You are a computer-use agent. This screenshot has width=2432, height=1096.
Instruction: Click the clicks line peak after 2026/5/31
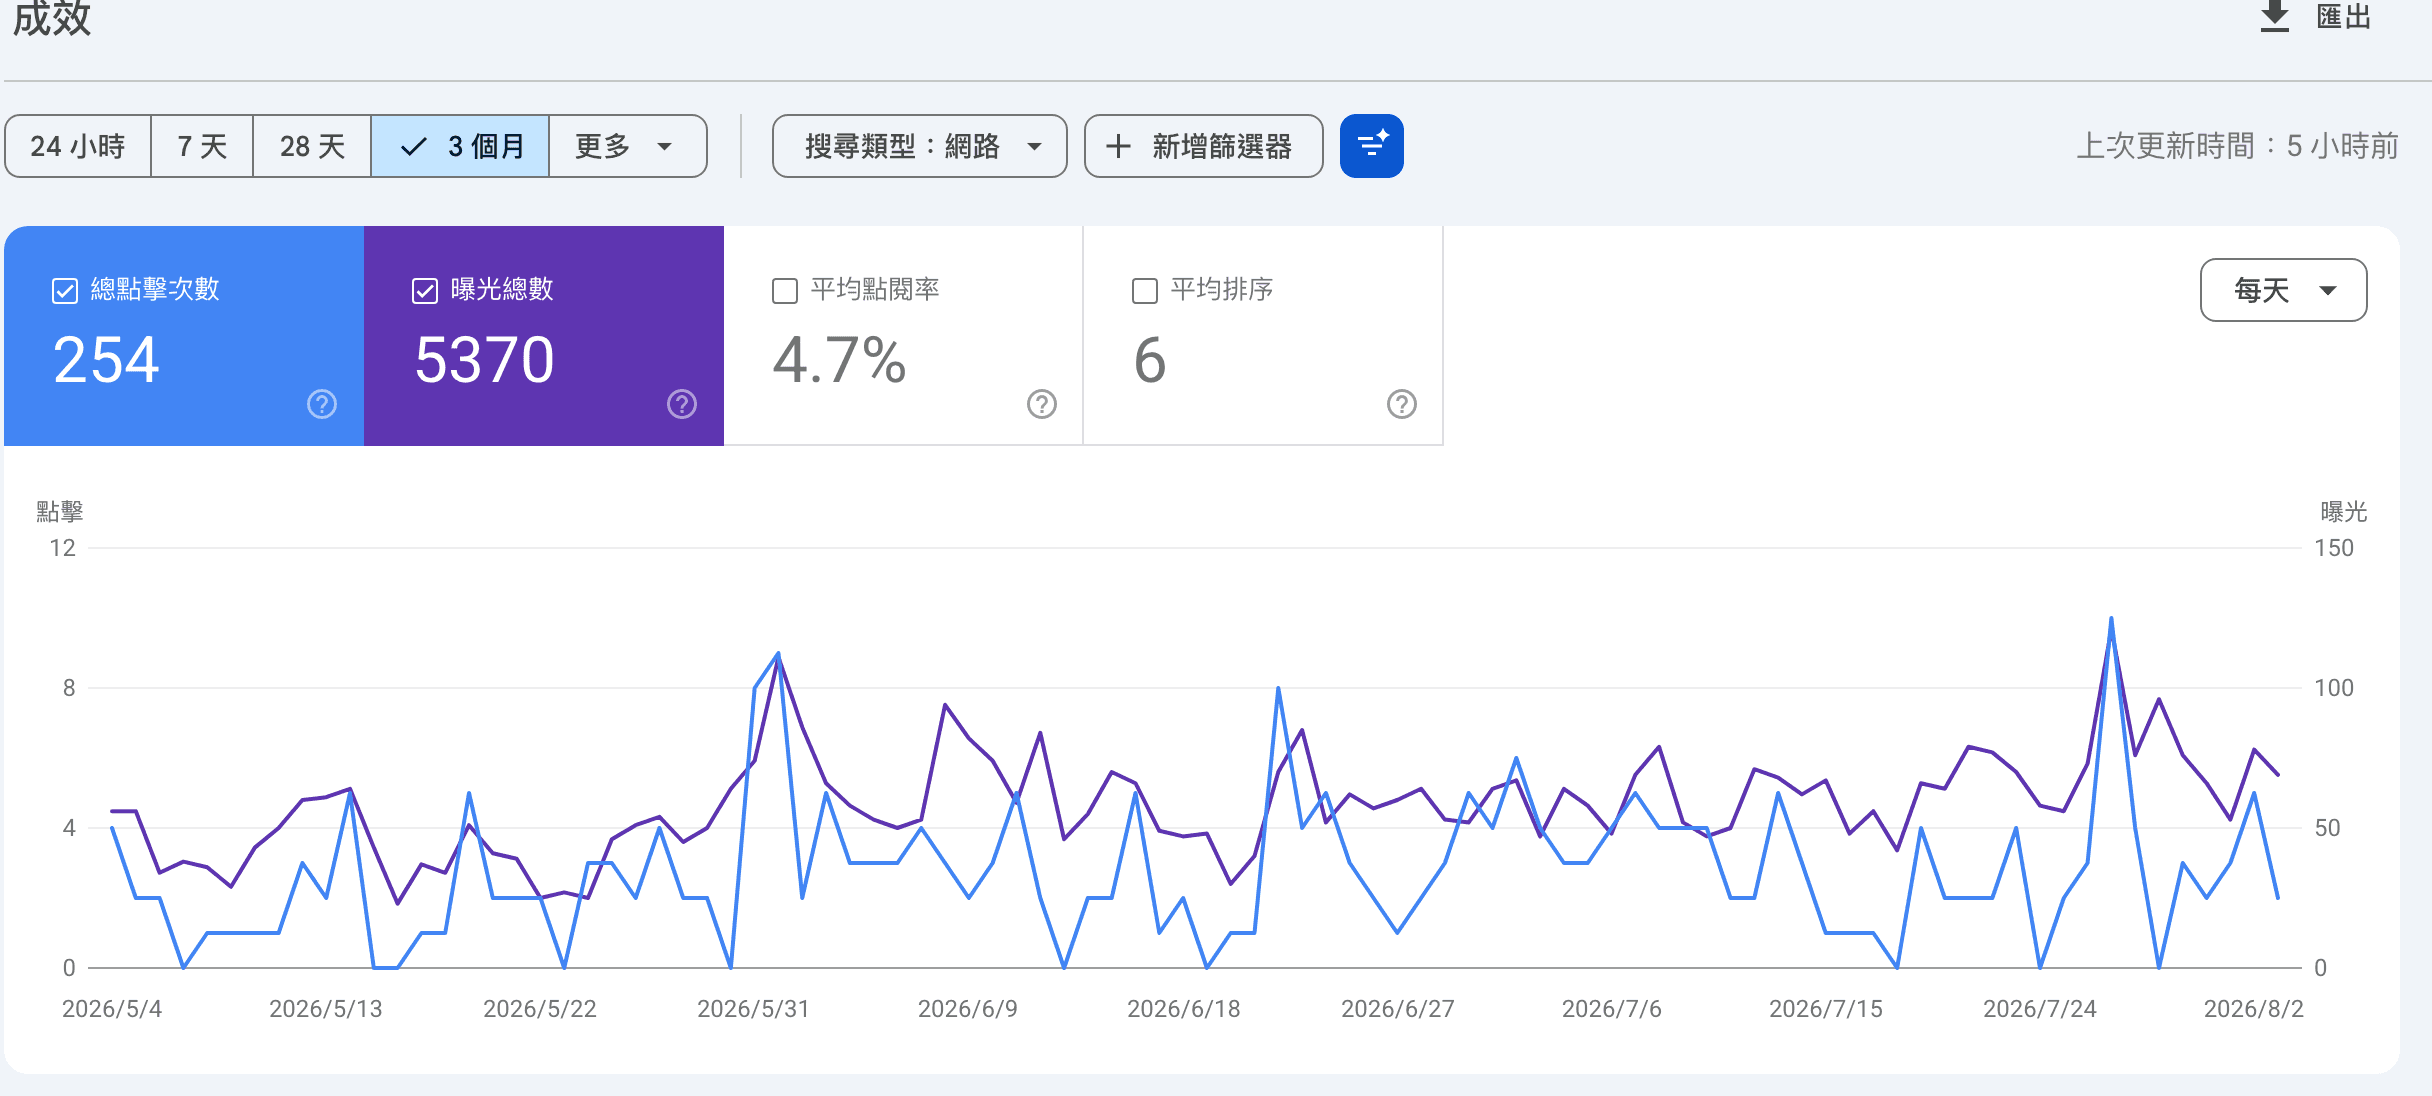click(778, 654)
